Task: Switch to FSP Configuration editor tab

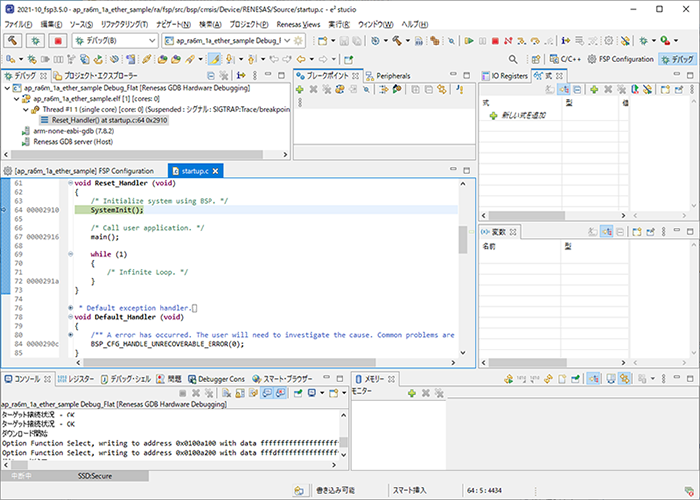Action: click(79, 171)
